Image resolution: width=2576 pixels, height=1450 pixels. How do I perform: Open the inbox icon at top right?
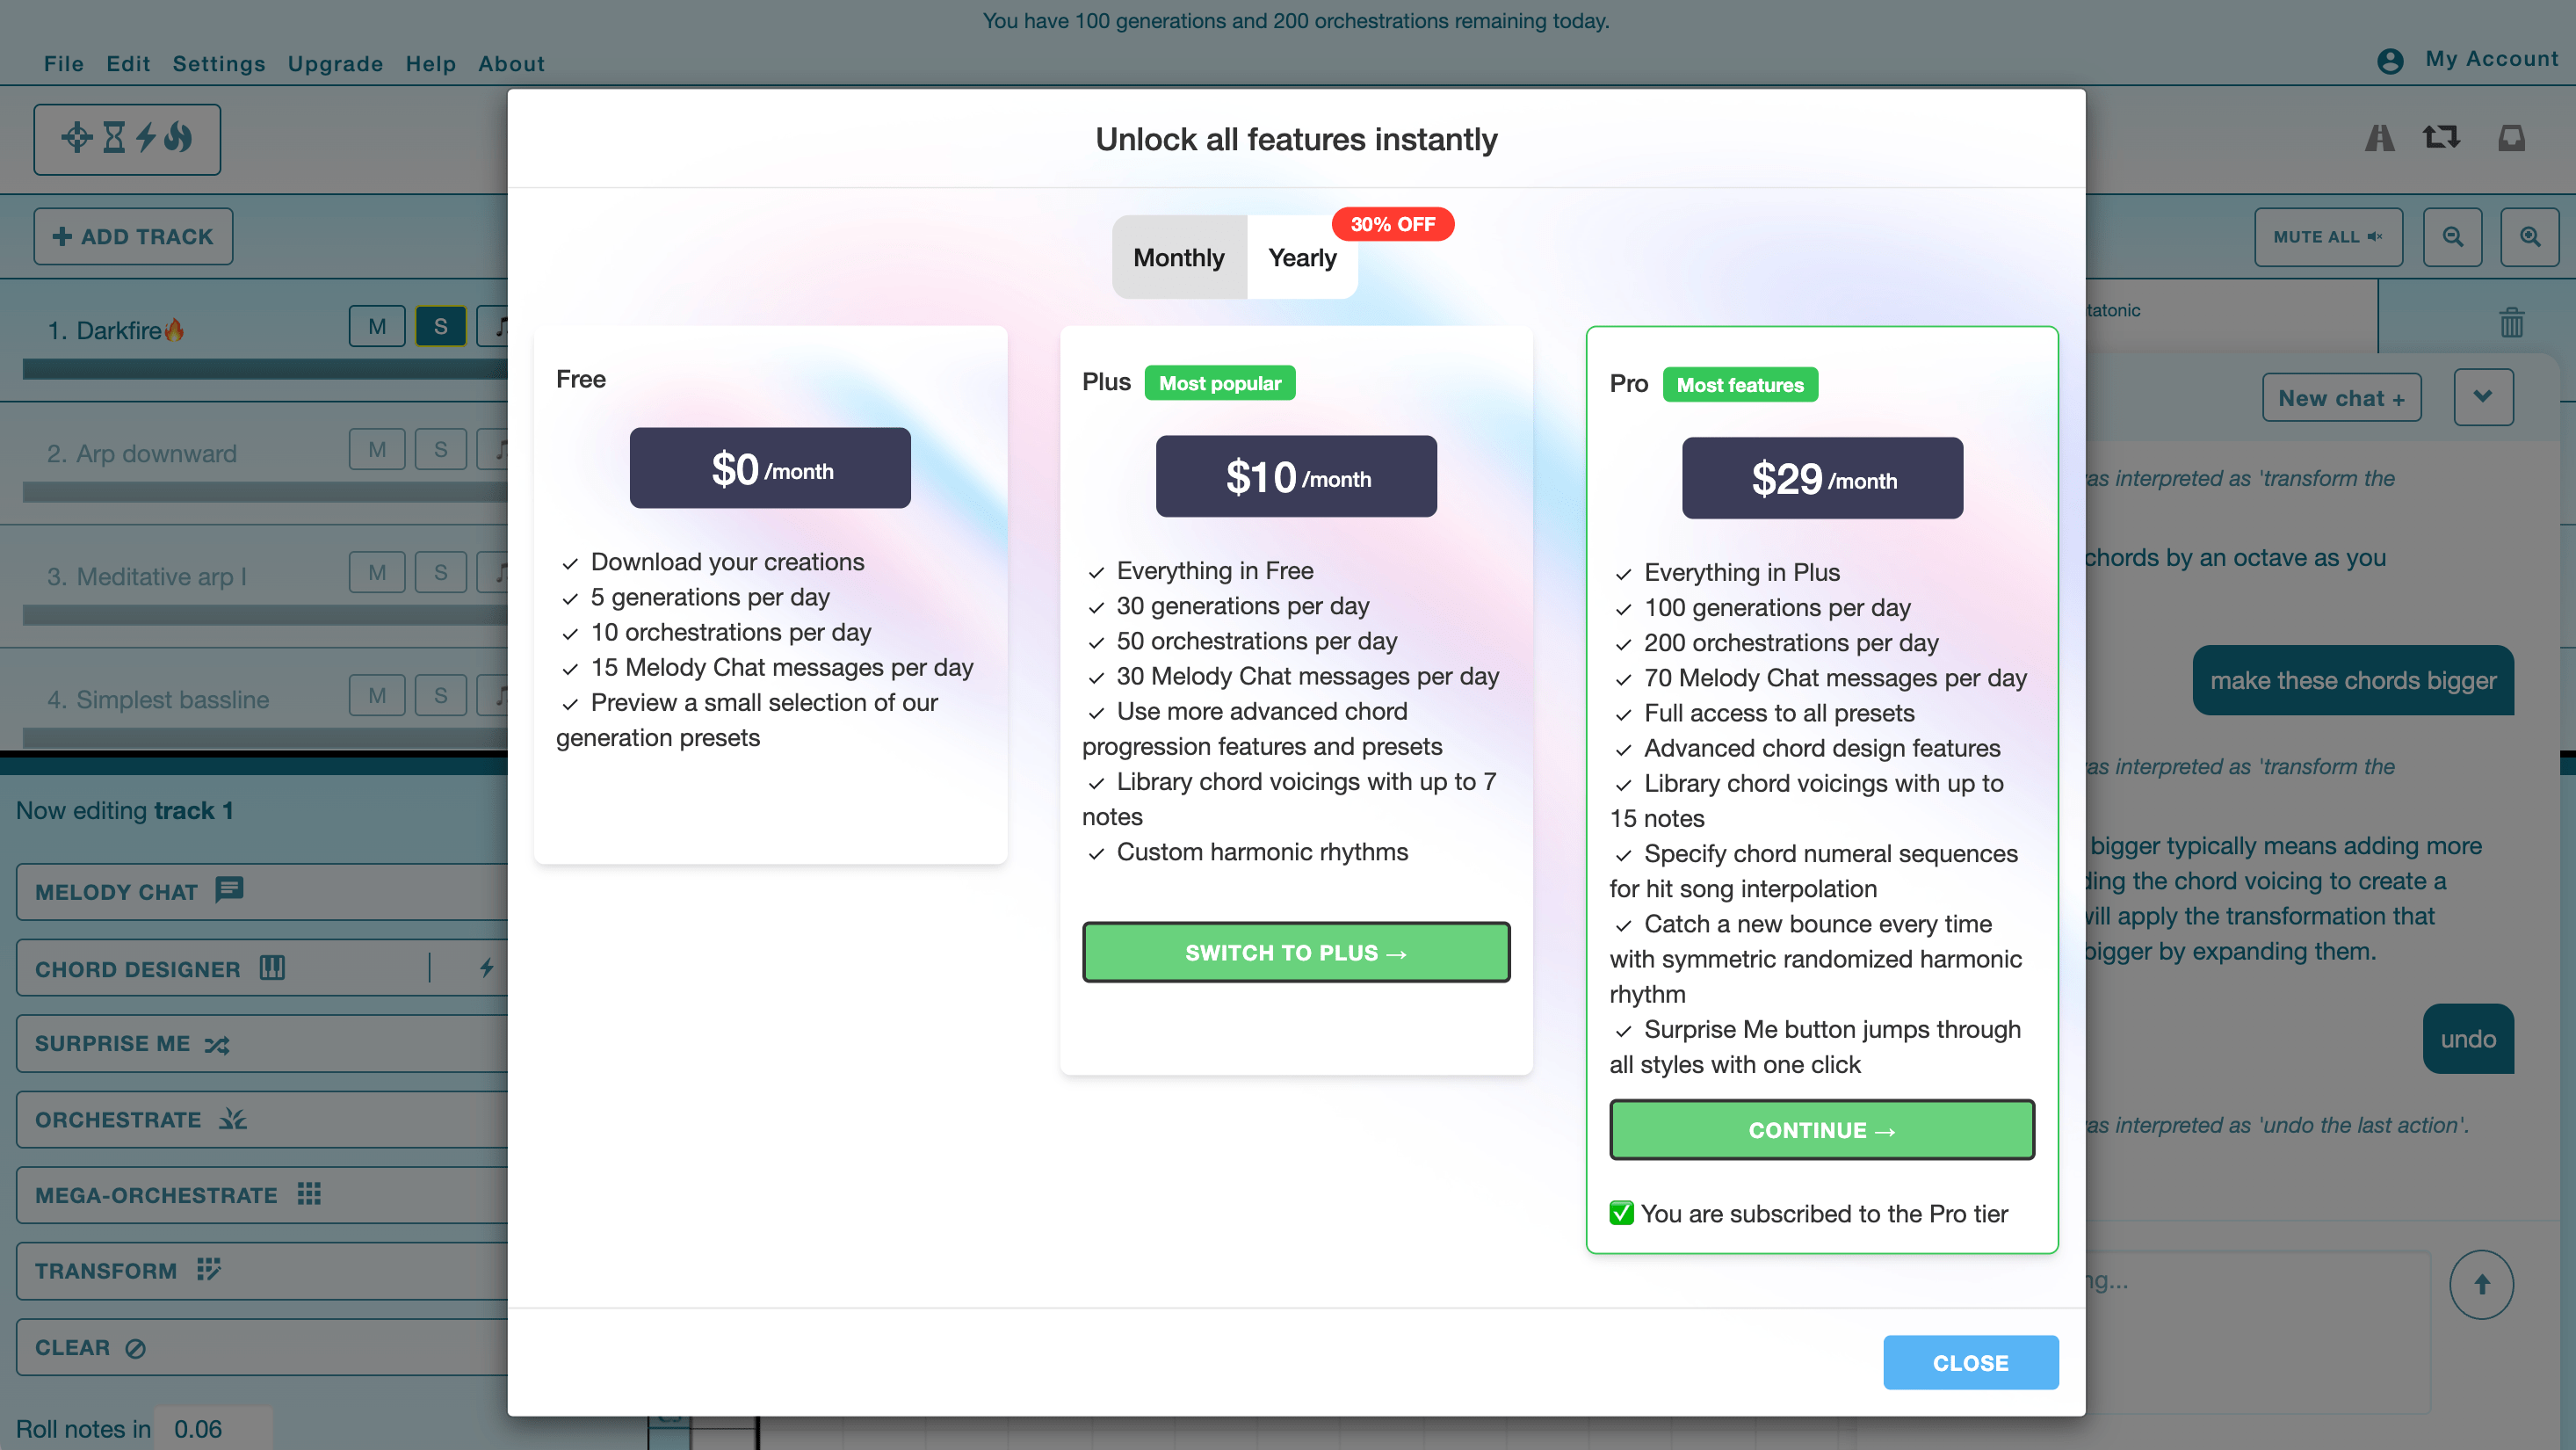point(2511,138)
